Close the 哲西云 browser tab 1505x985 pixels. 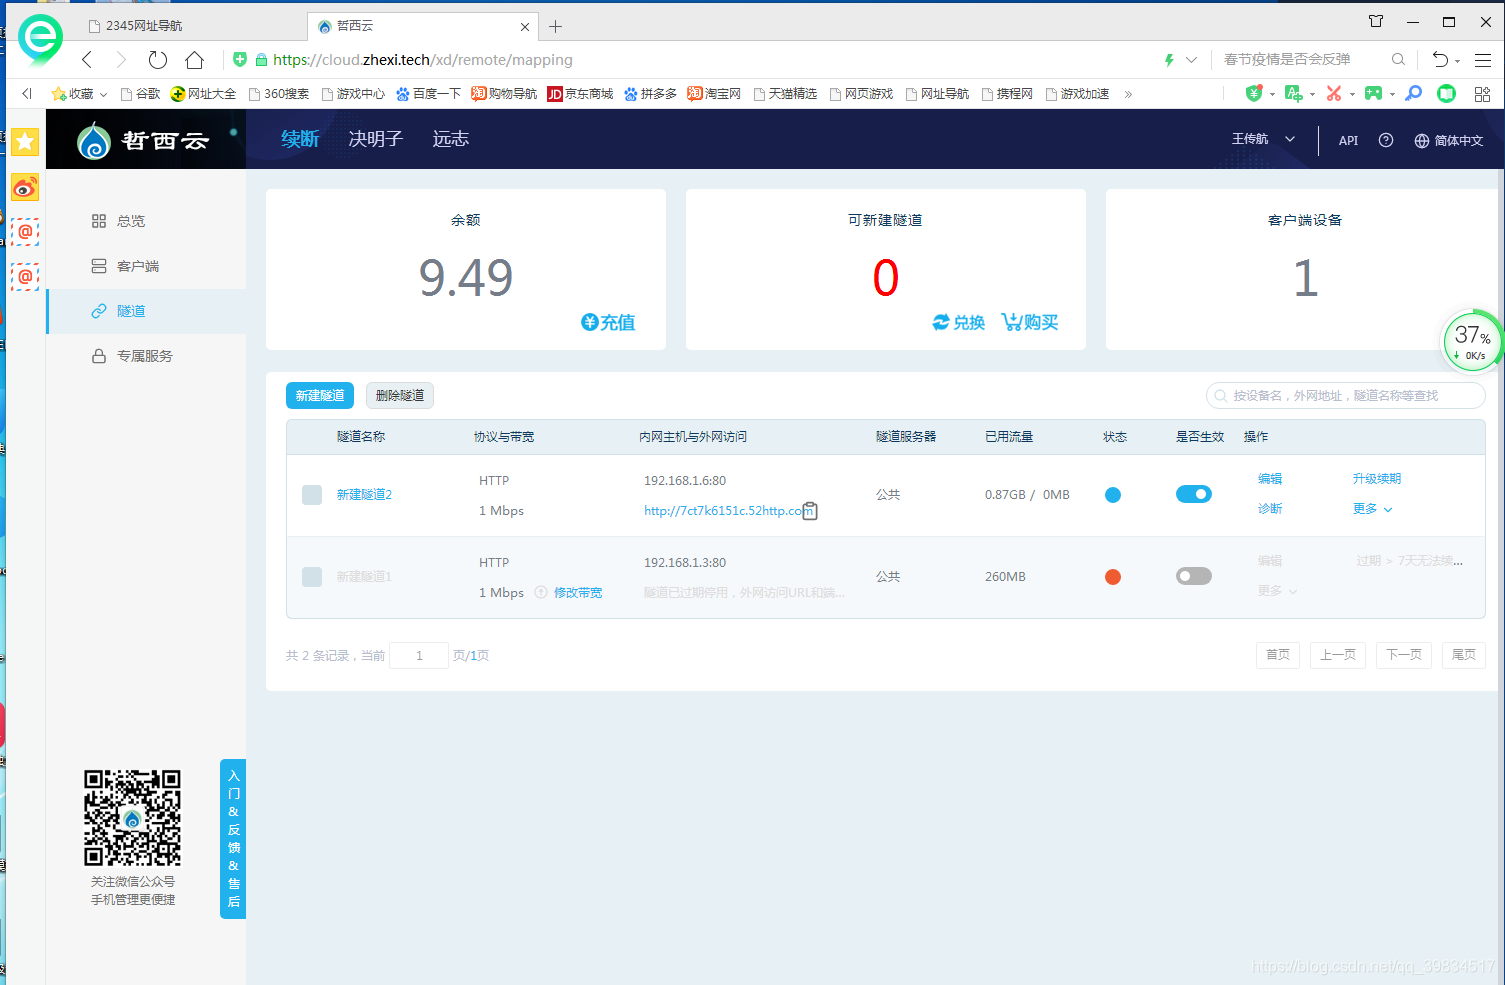pos(525,27)
